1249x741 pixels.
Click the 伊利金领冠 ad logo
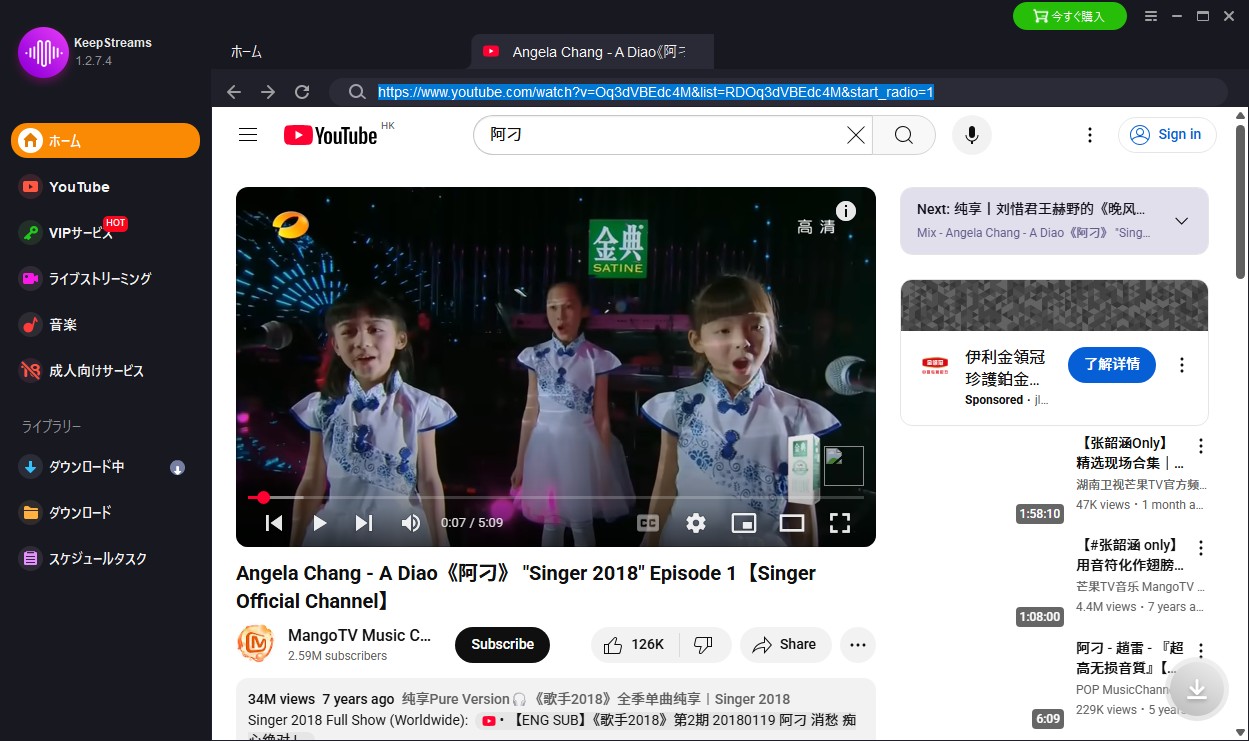click(935, 365)
